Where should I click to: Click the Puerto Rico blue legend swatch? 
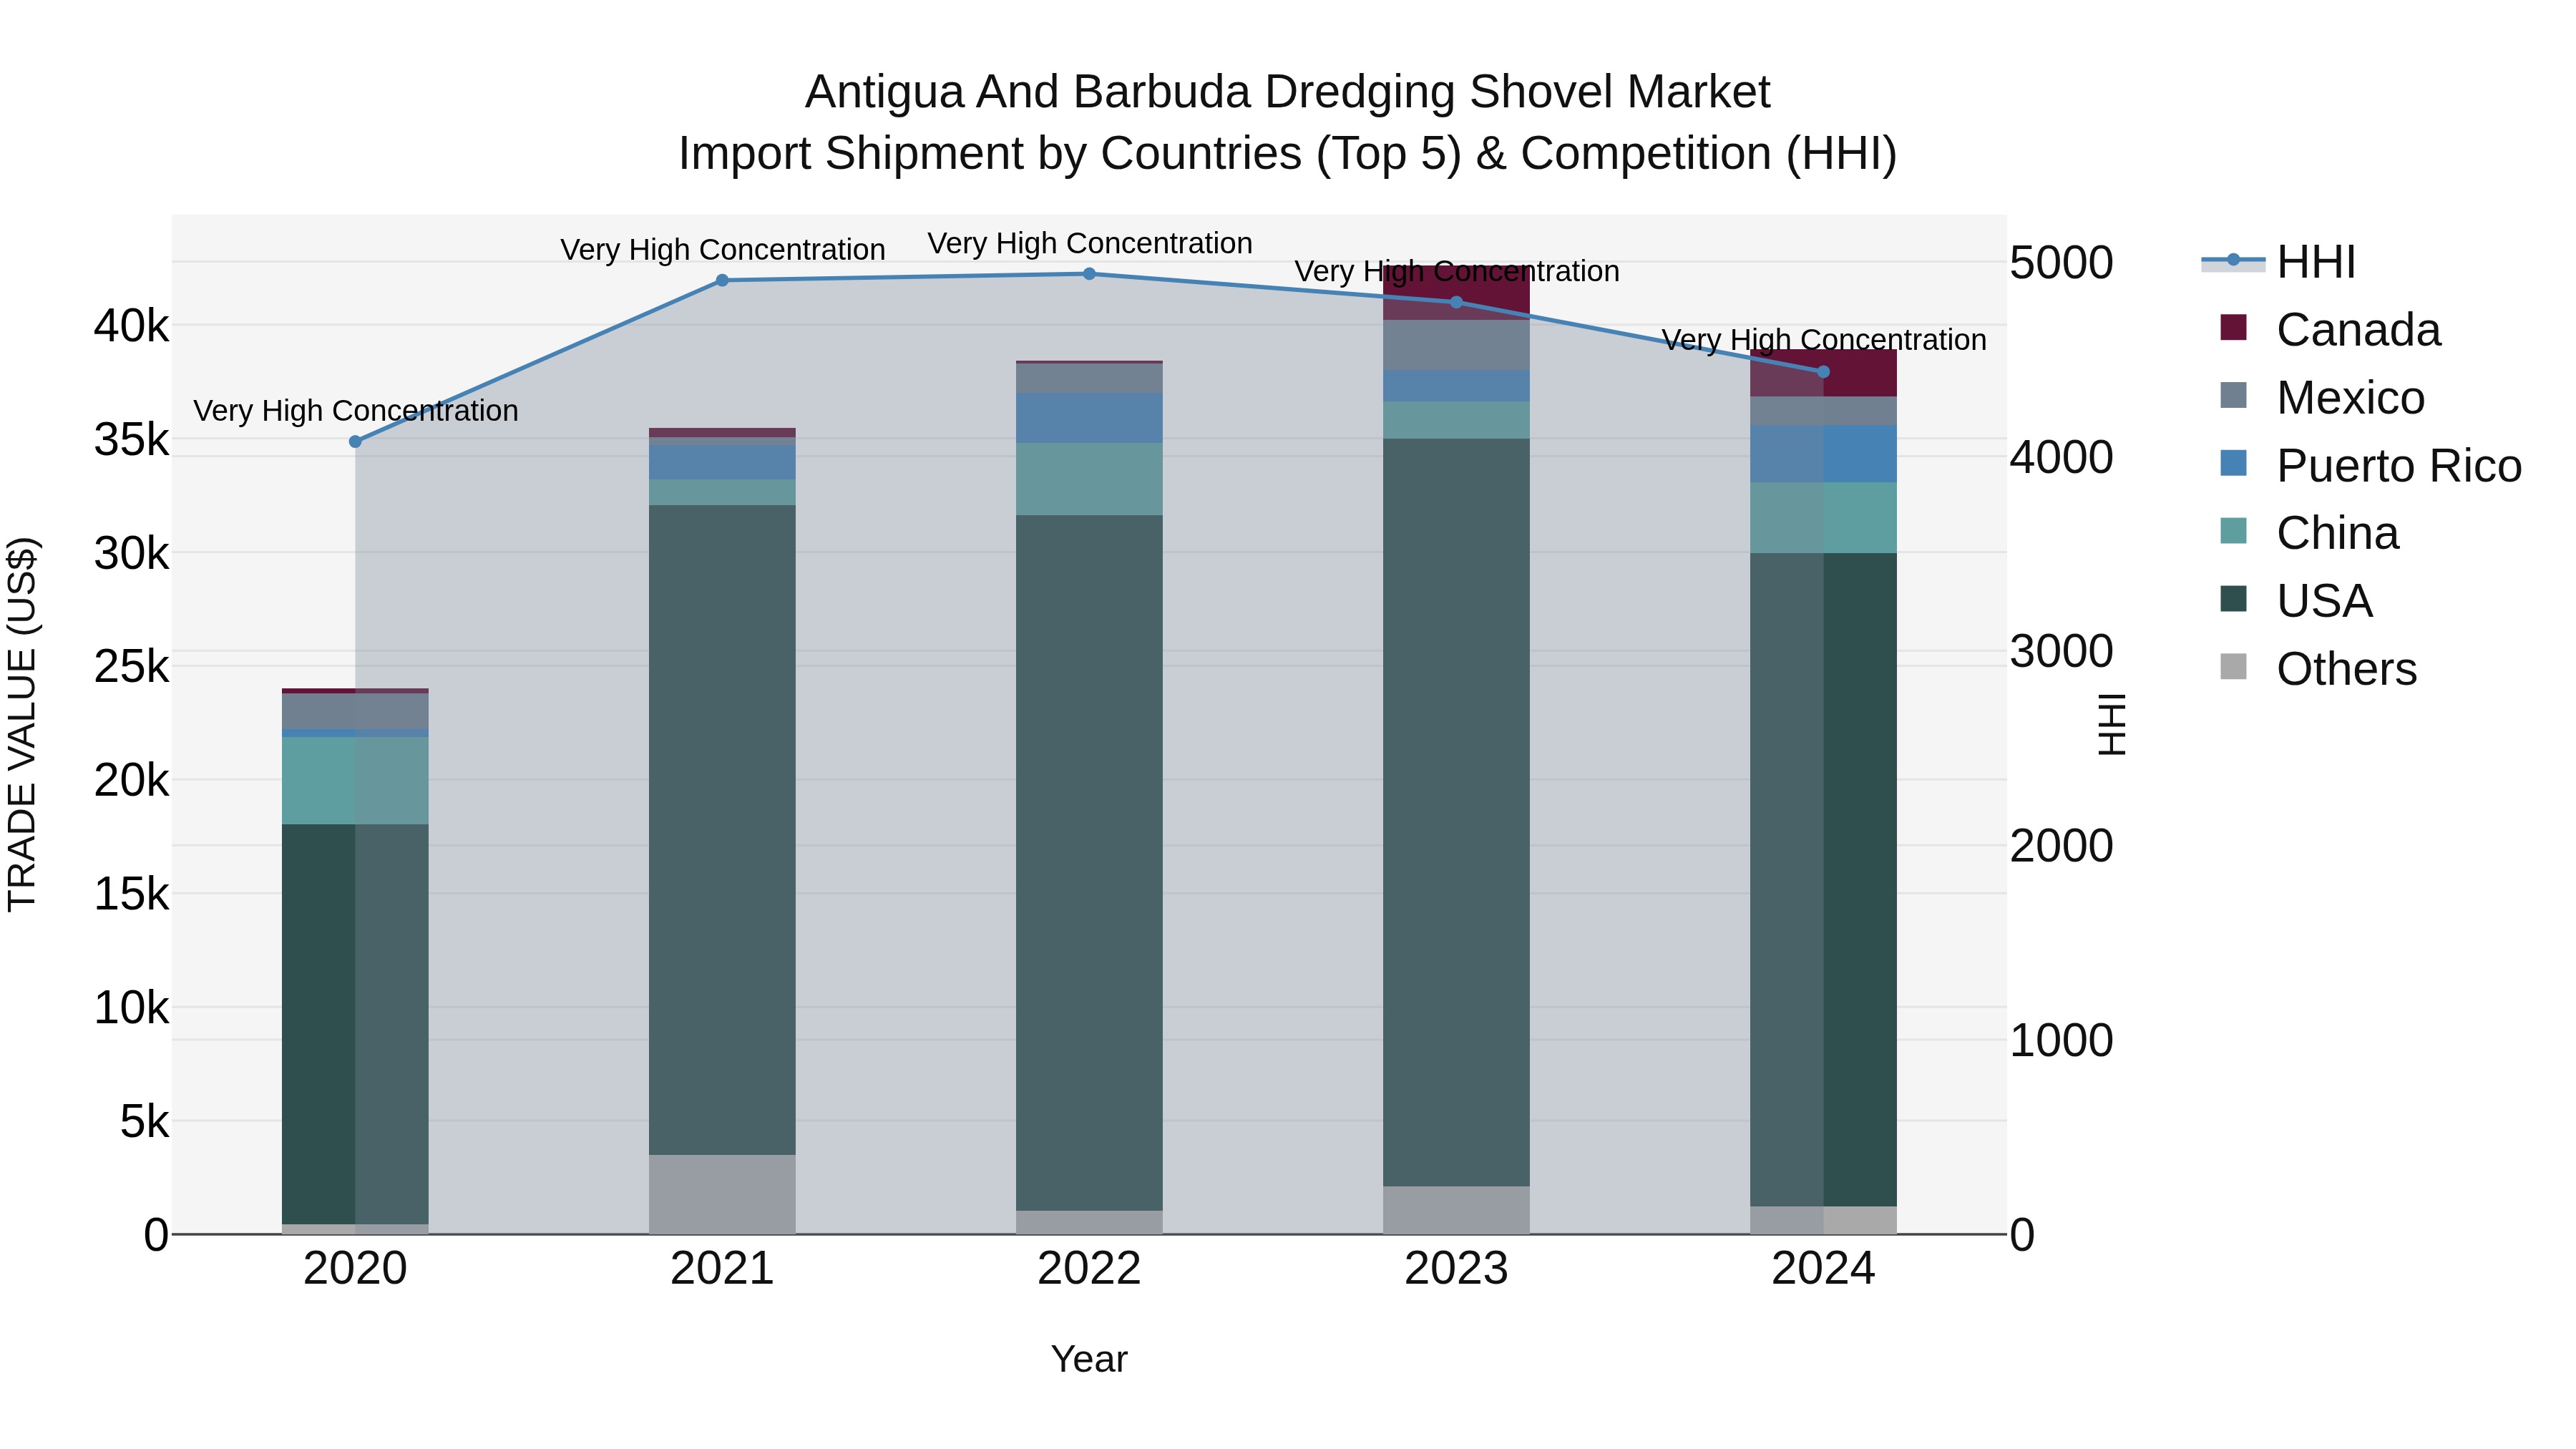[2233, 463]
